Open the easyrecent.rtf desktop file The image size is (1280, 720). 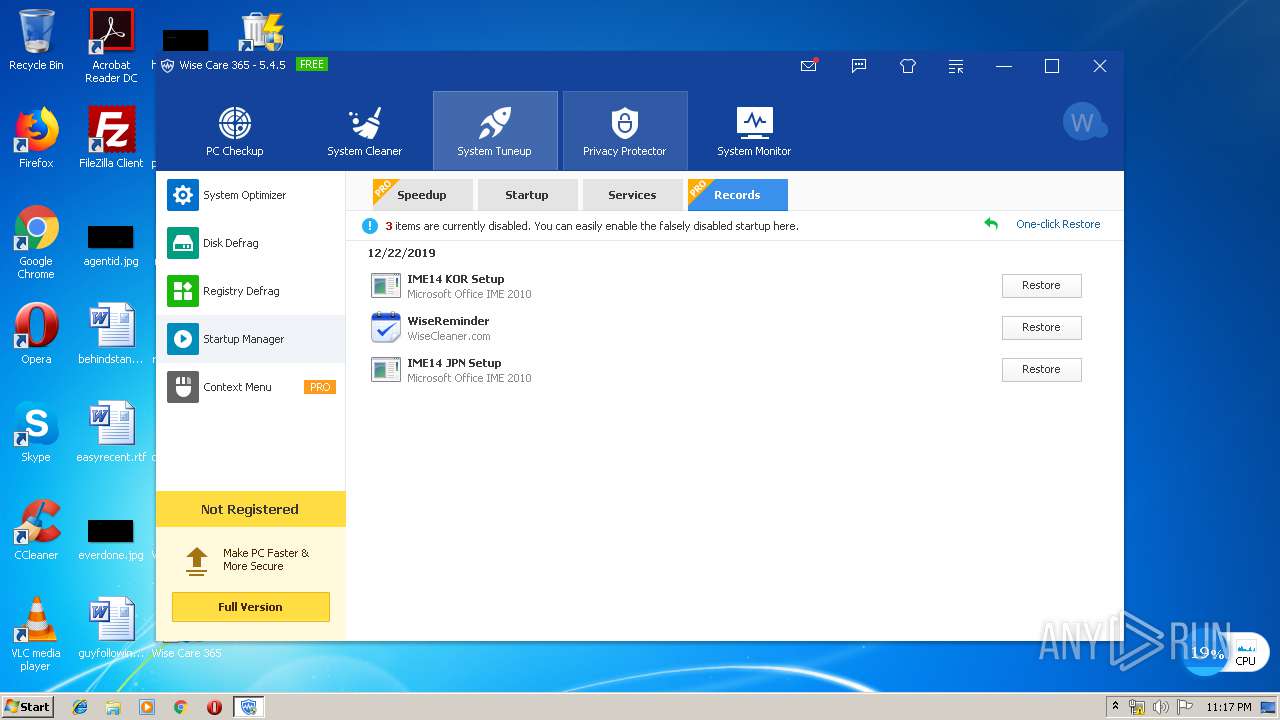tap(111, 432)
